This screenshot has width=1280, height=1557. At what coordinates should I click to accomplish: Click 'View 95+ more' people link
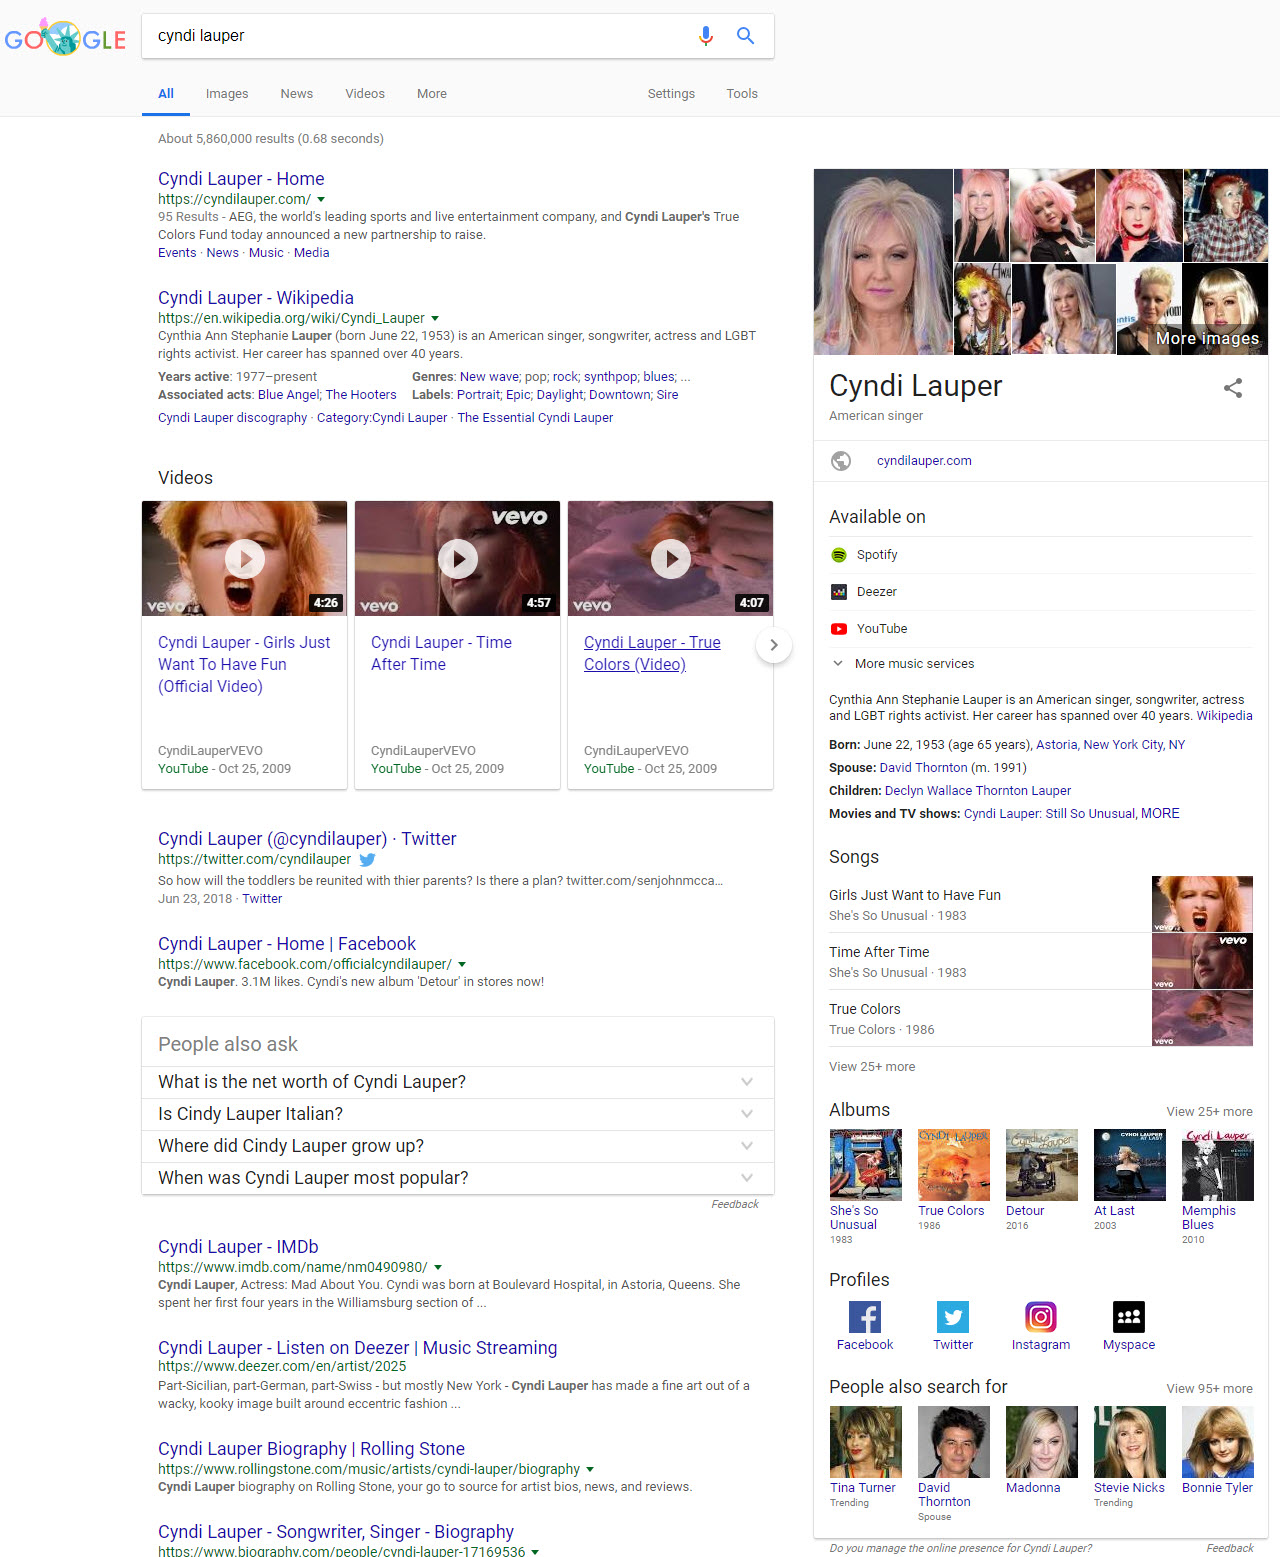pyautogui.click(x=1209, y=1389)
